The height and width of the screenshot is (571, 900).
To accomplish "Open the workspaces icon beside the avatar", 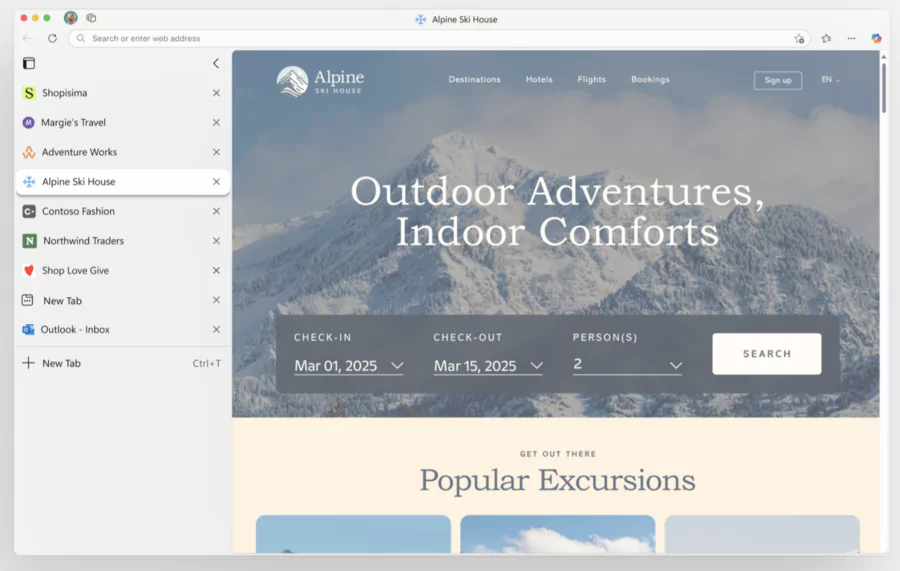I will [91, 18].
